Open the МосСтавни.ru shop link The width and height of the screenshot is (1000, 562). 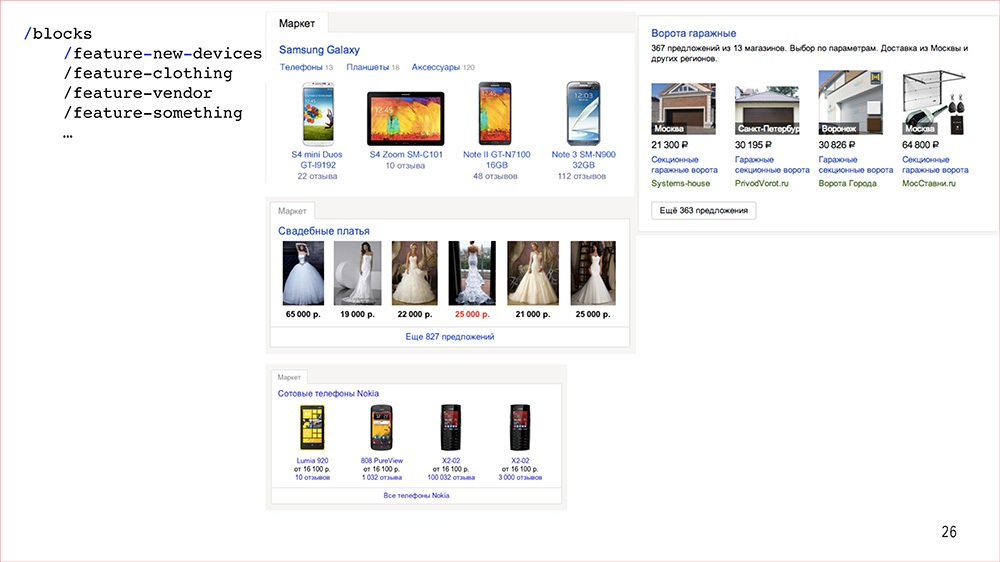[x=929, y=183]
